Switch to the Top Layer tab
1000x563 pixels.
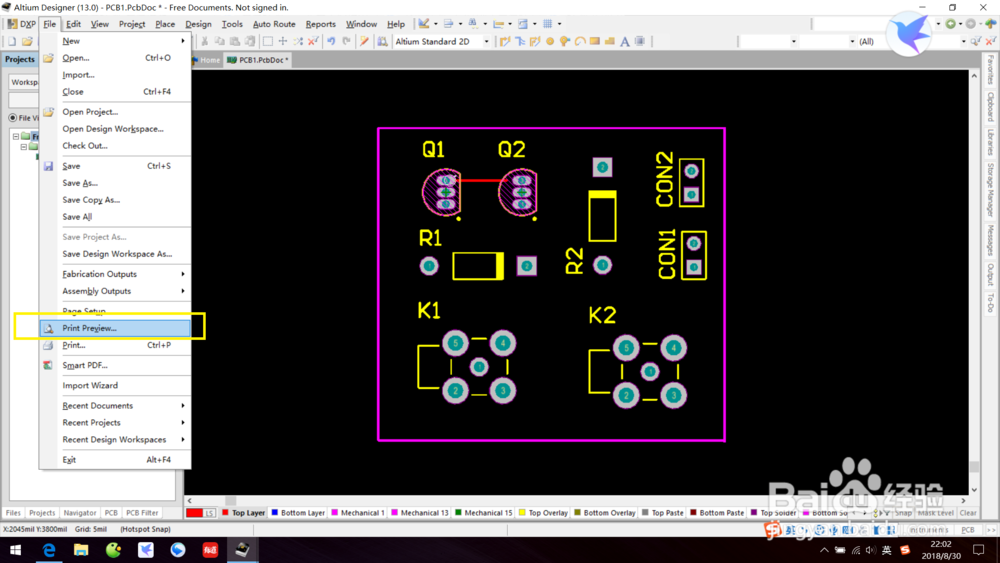(x=244, y=513)
